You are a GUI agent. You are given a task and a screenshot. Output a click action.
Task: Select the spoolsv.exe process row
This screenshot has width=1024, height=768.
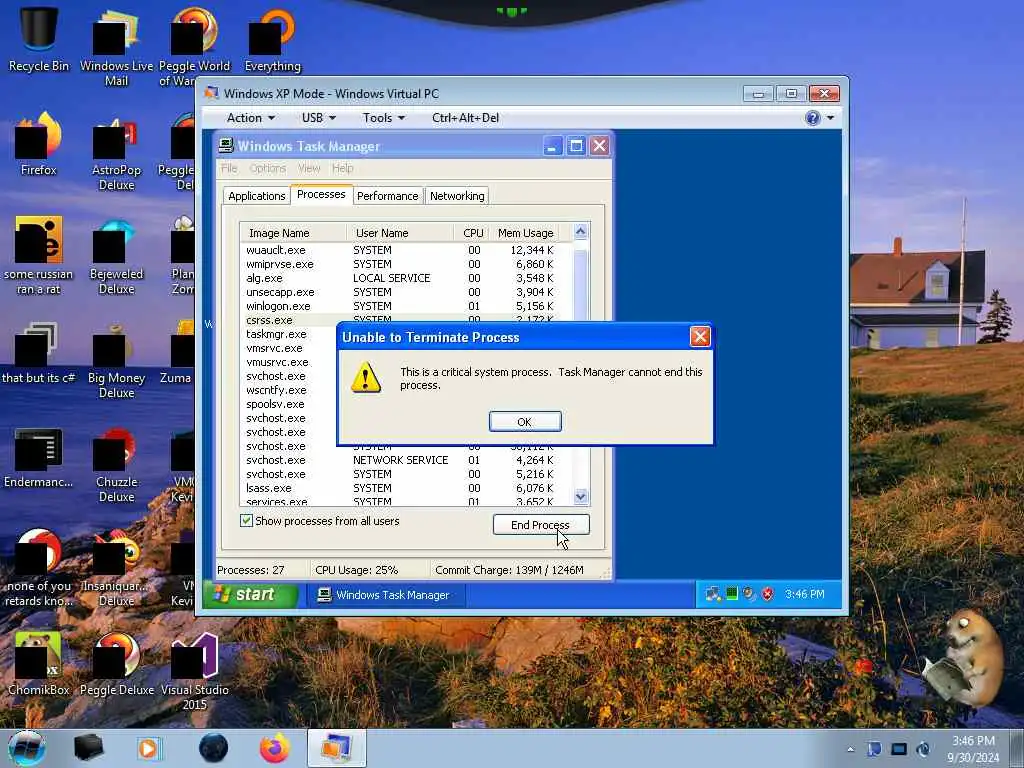[289, 404]
